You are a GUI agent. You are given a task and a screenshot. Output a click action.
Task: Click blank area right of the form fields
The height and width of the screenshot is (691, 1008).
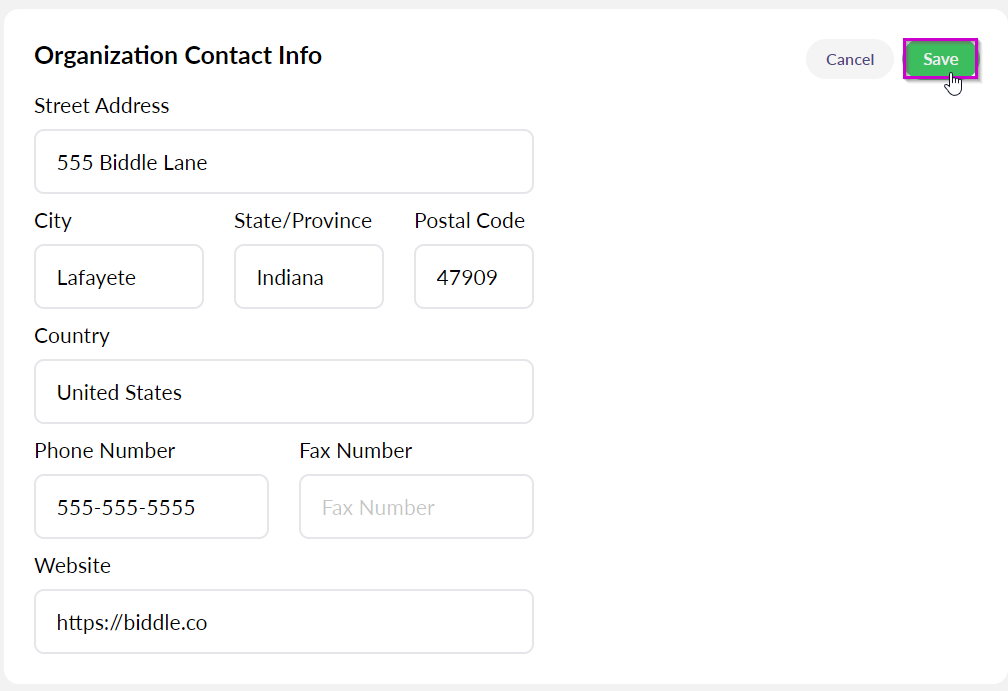tap(765, 386)
